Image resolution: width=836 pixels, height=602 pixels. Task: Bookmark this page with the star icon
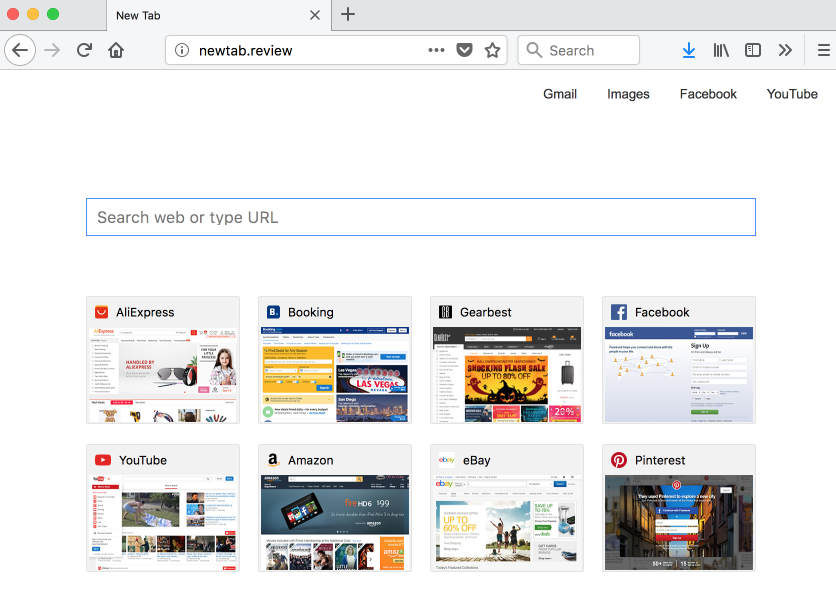492,50
